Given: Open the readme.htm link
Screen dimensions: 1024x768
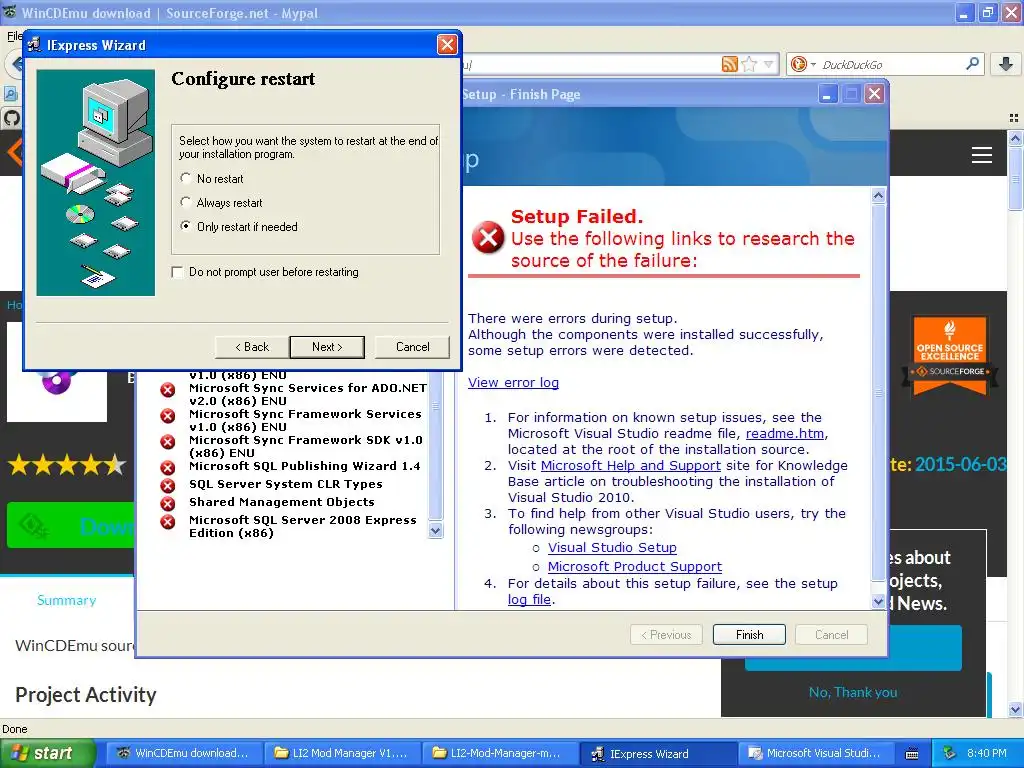Looking at the screenshot, I should 785,434.
